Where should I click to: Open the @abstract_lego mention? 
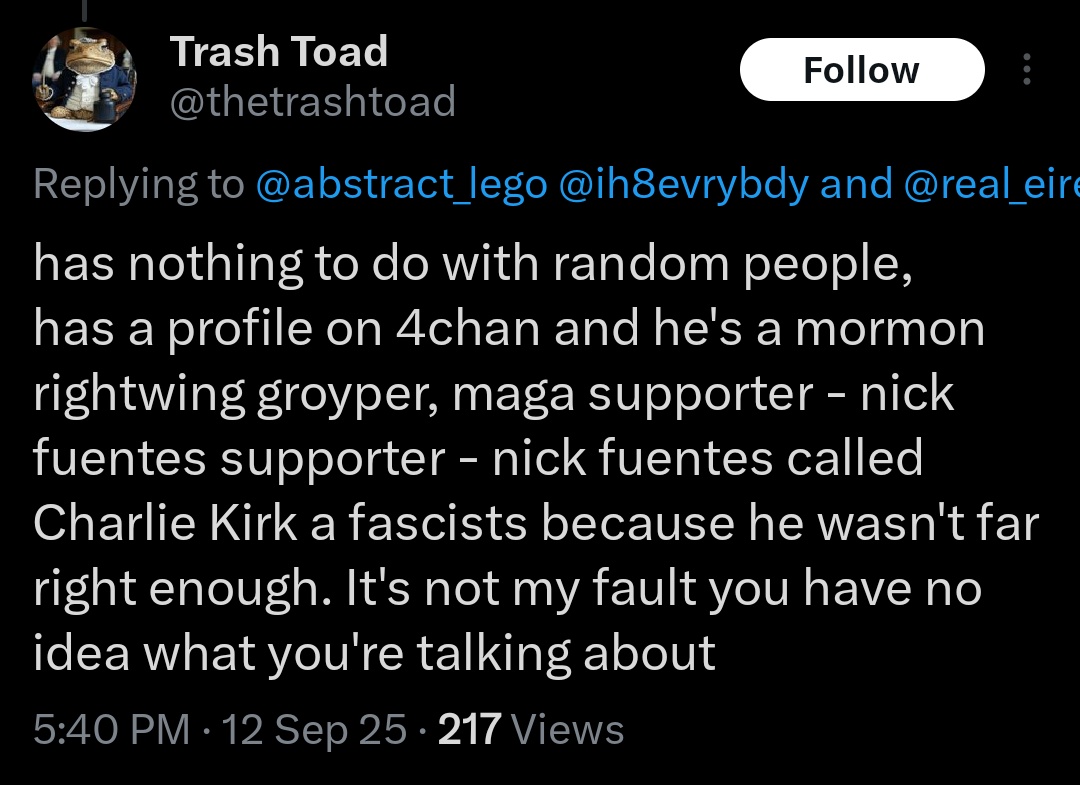402,185
